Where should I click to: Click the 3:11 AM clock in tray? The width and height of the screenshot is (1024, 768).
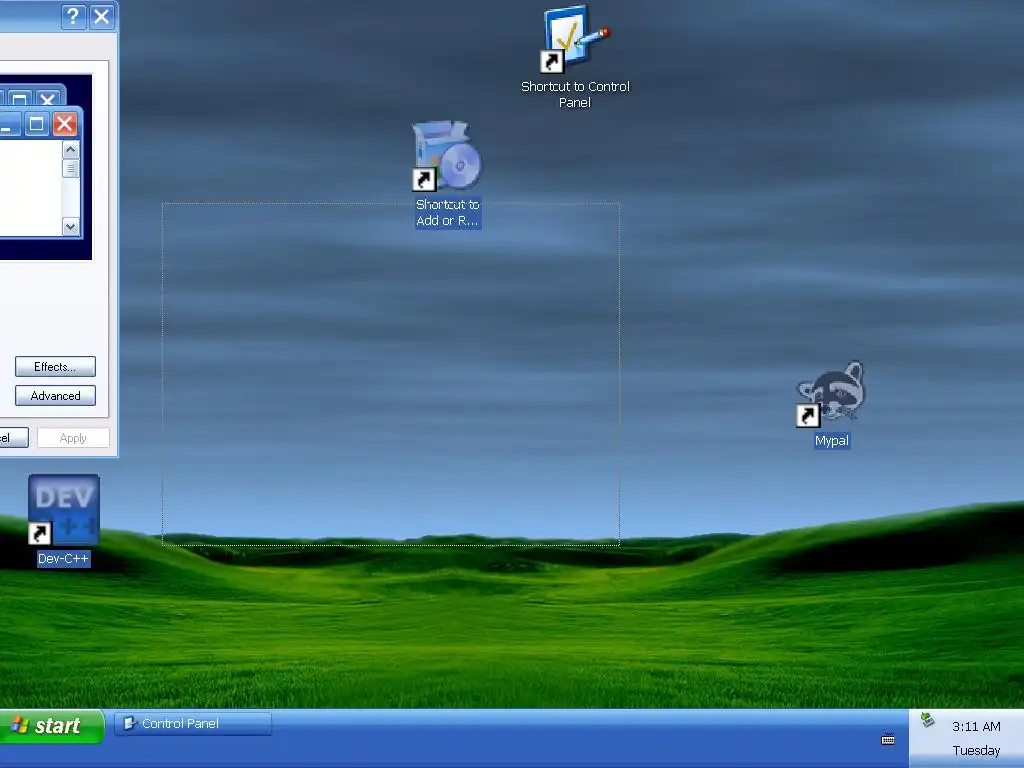click(976, 726)
